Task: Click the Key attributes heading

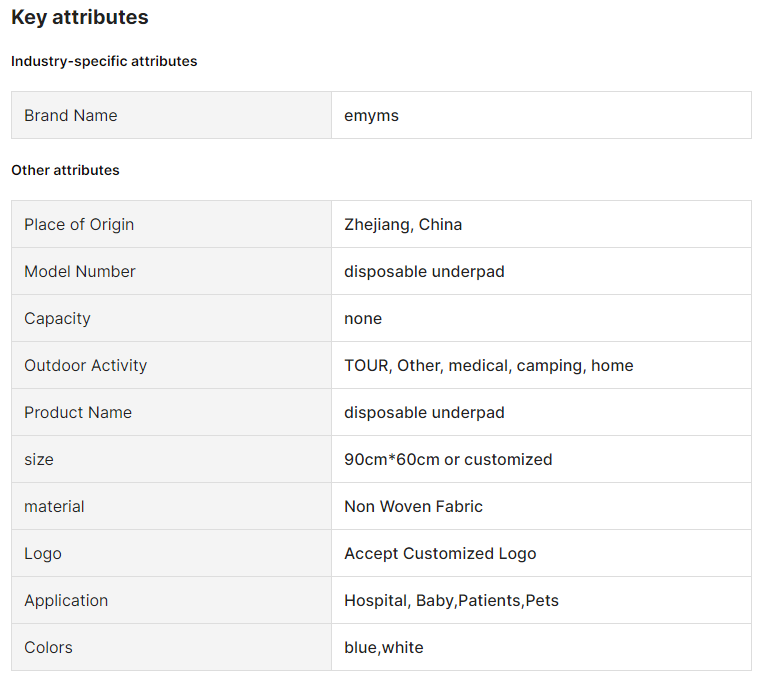Action: click(80, 18)
